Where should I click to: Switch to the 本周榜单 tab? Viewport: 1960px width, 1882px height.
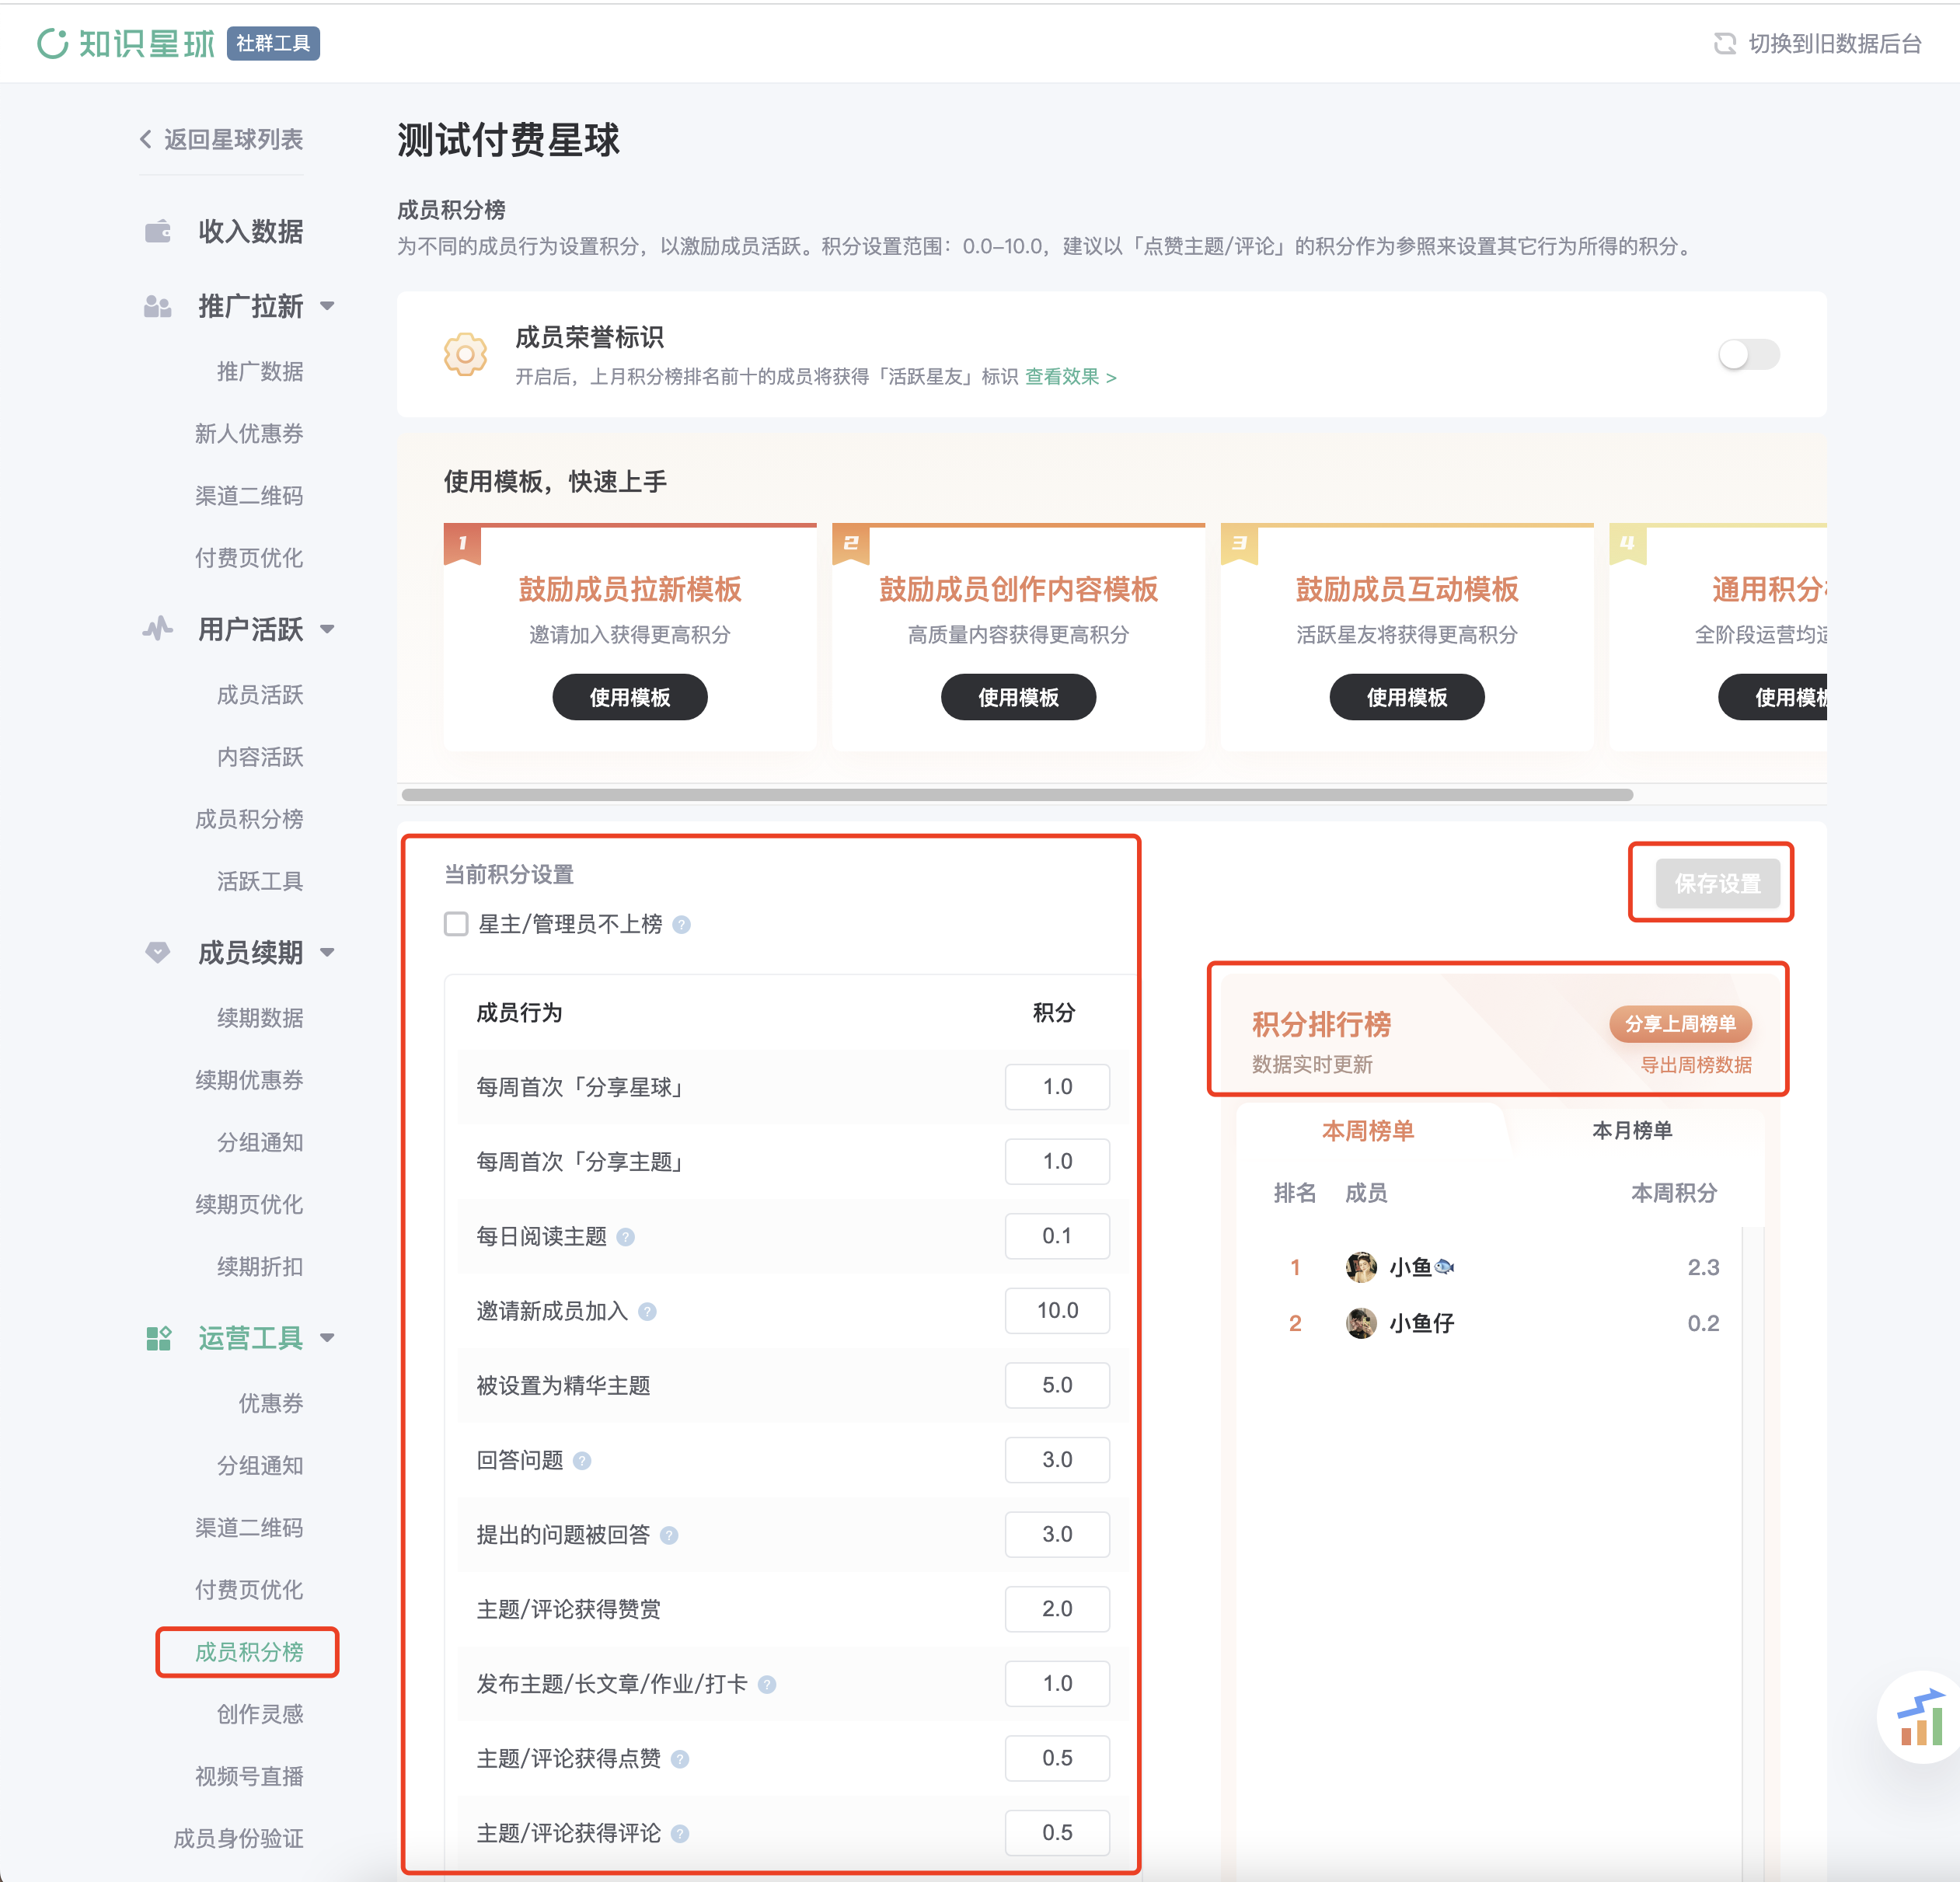point(1367,1130)
